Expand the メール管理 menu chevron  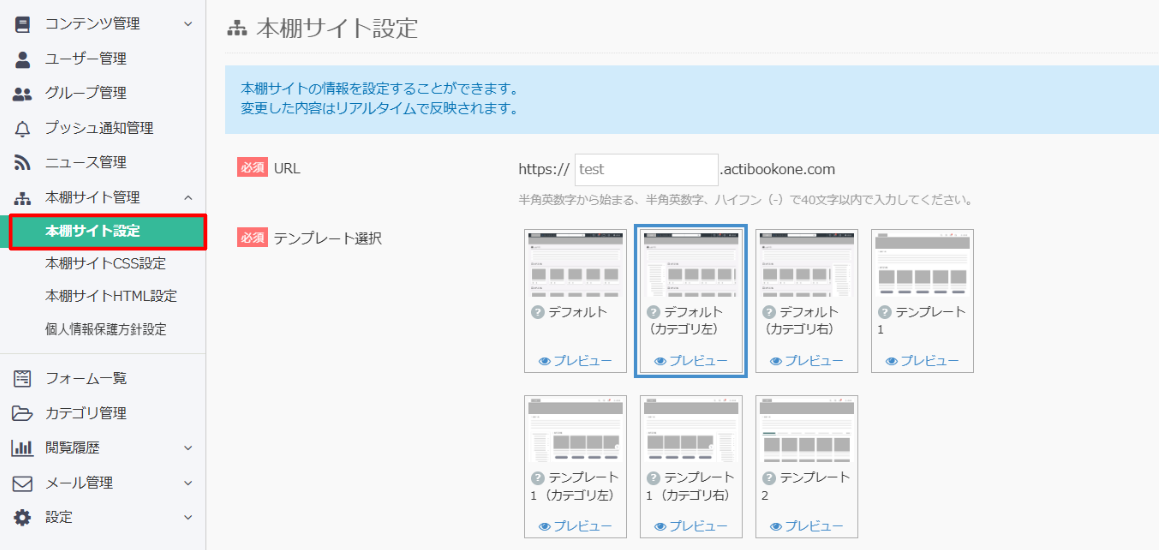(x=188, y=483)
